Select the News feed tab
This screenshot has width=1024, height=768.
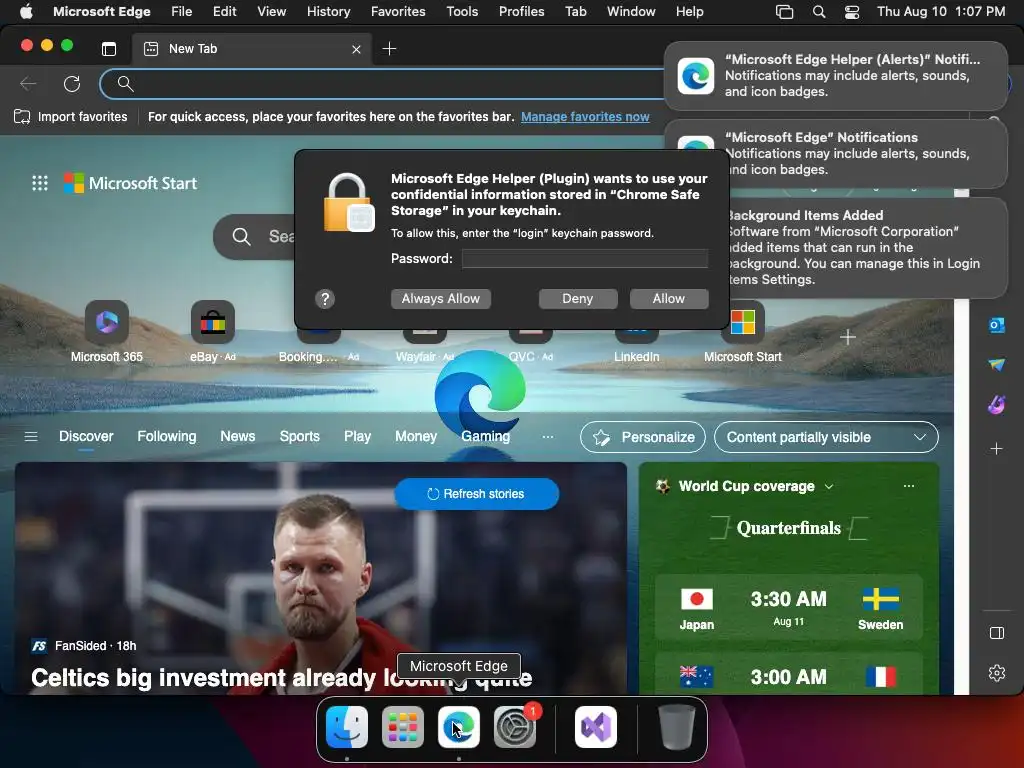[238, 436]
